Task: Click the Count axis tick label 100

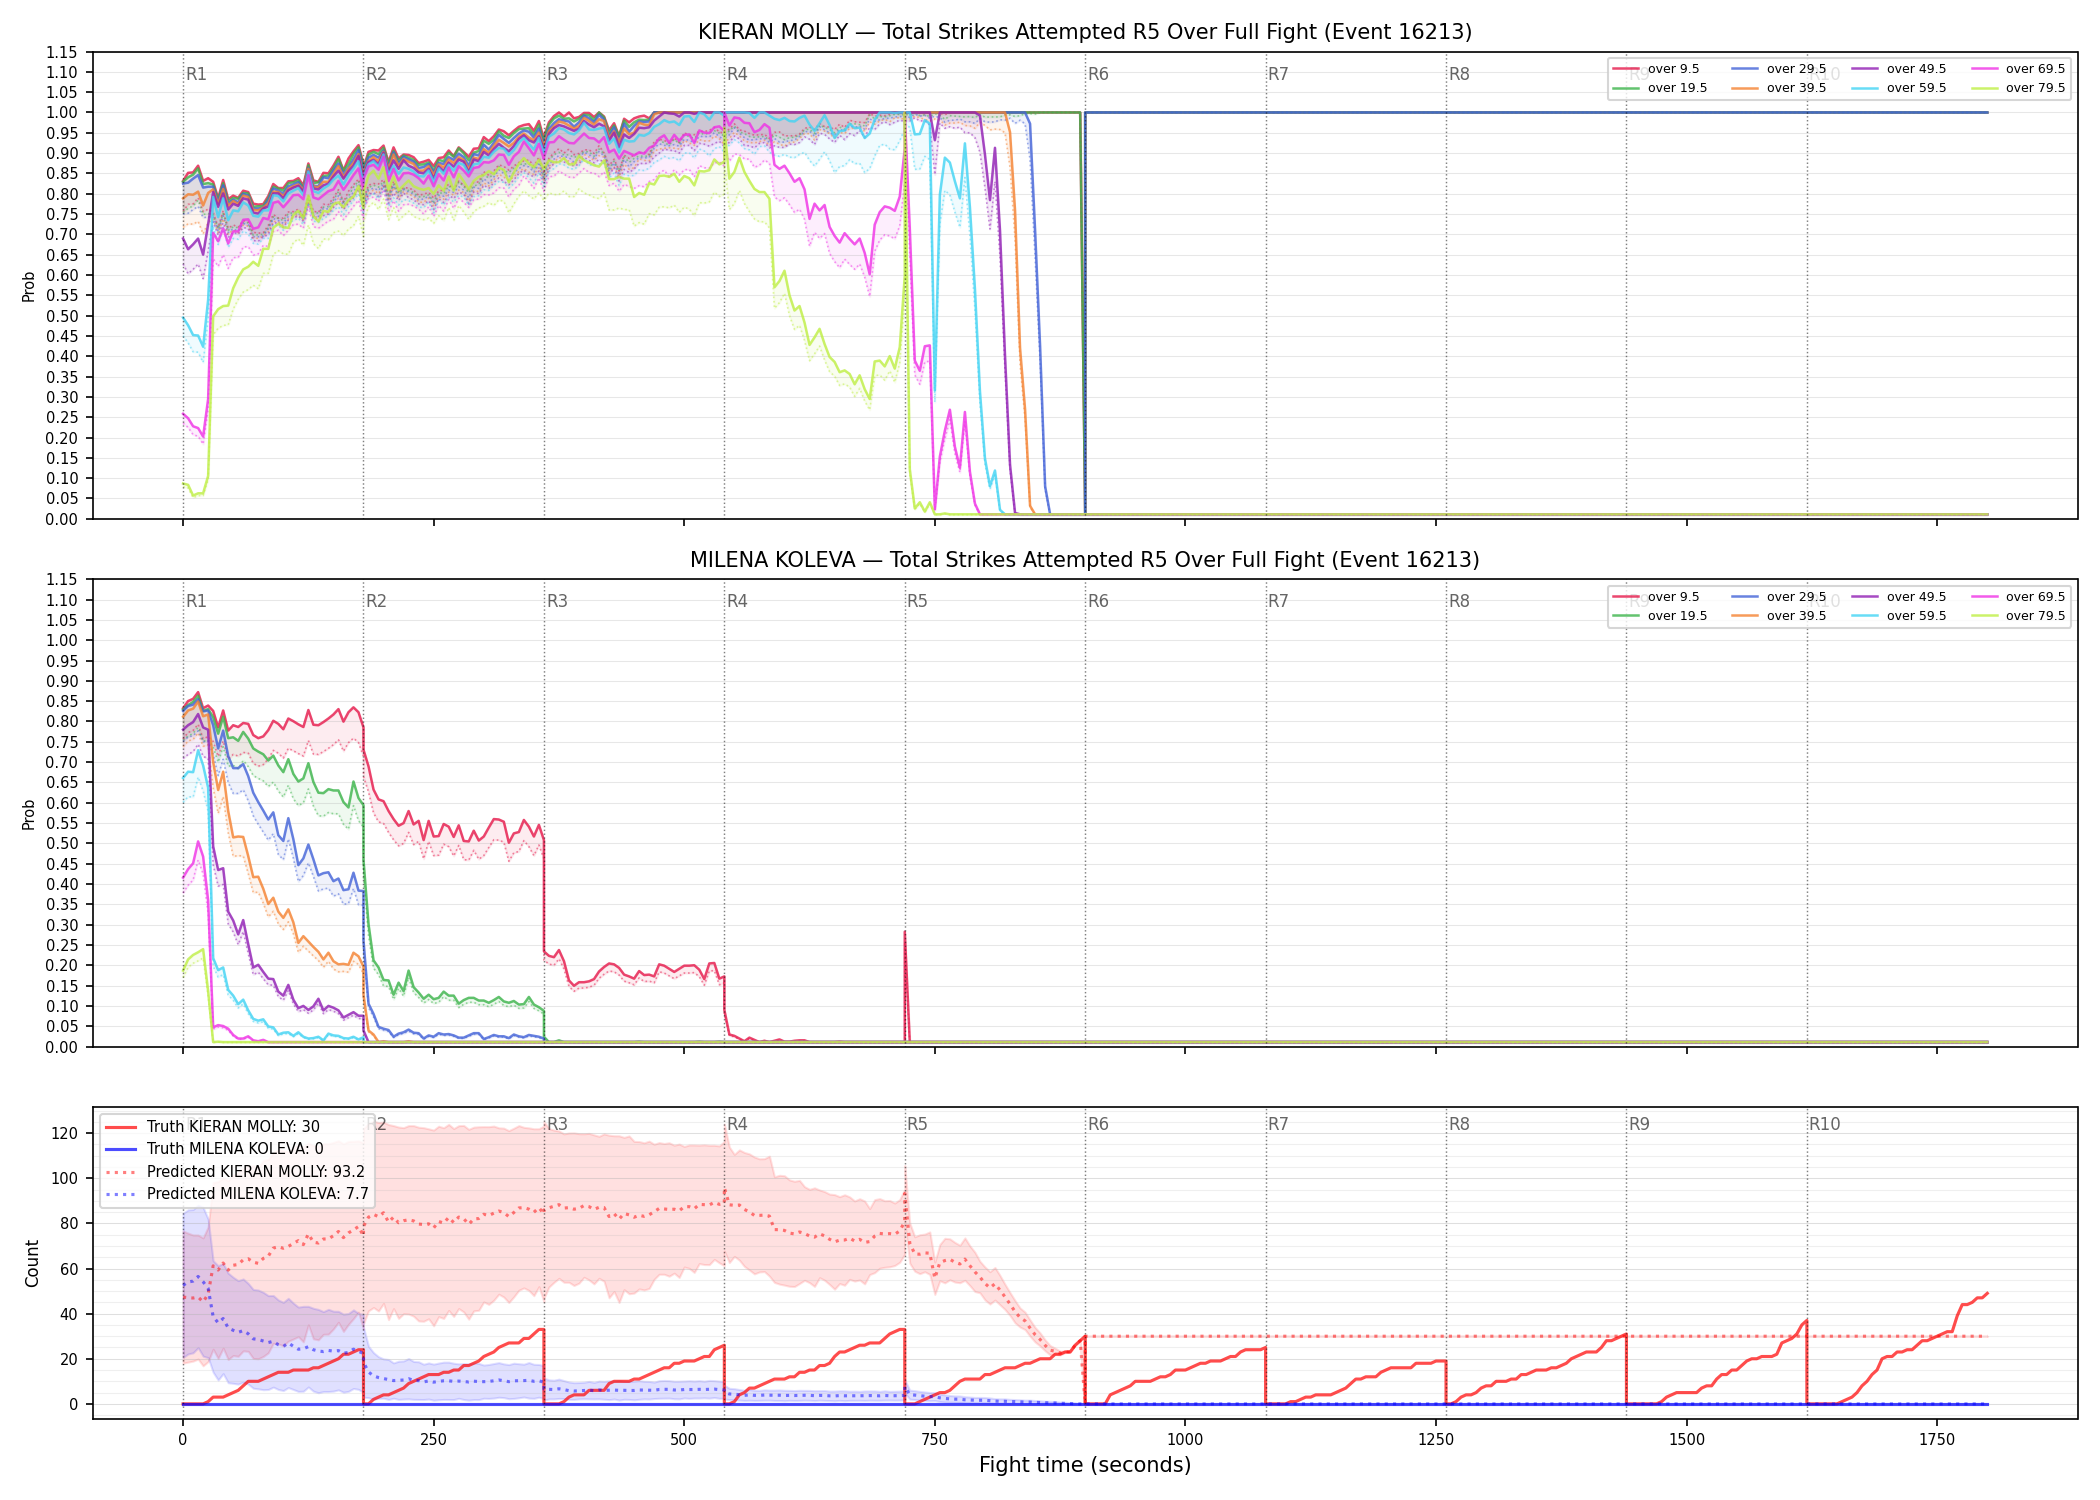Action: [x=65, y=1178]
